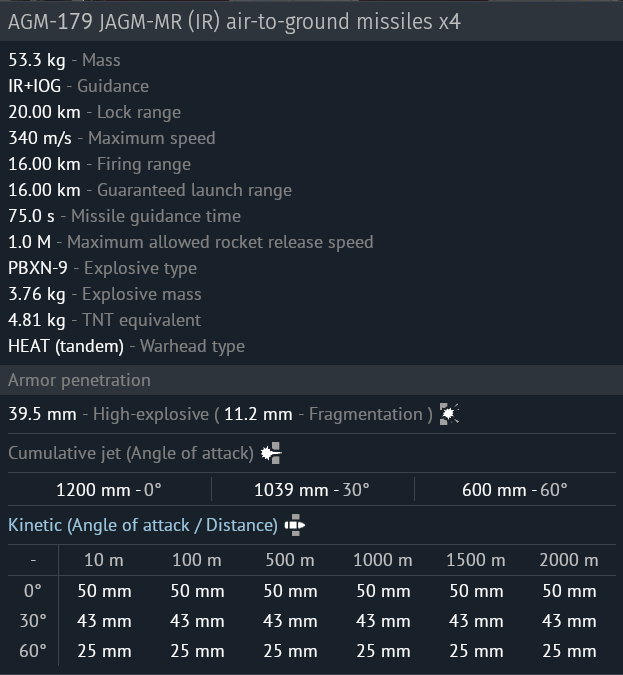Select the '53.3 kg' mass value

(37, 60)
